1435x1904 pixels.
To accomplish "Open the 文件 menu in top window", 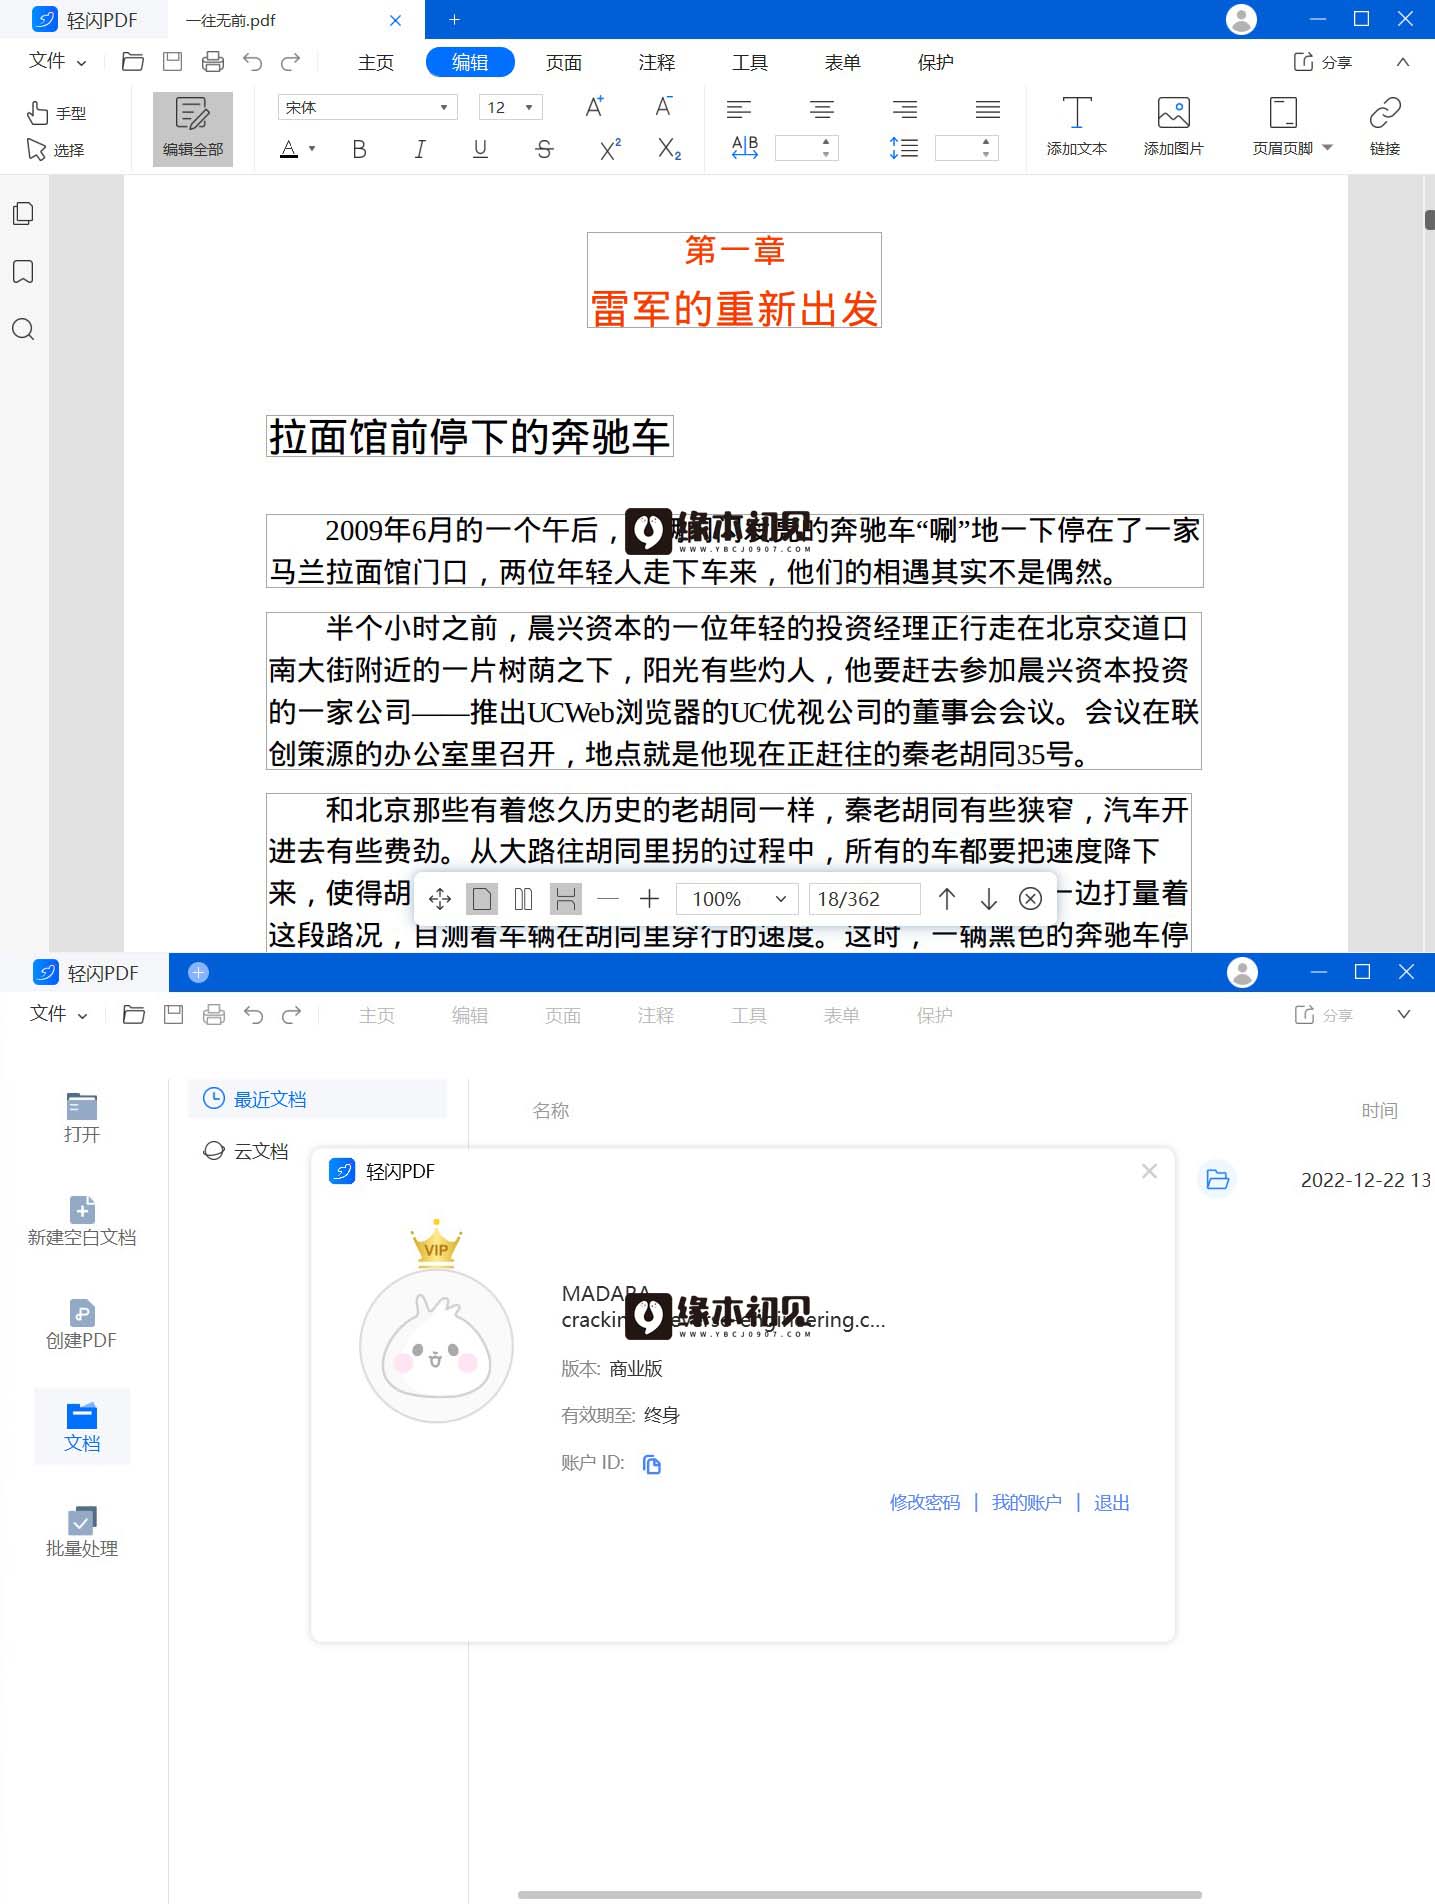I will pos(57,61).
